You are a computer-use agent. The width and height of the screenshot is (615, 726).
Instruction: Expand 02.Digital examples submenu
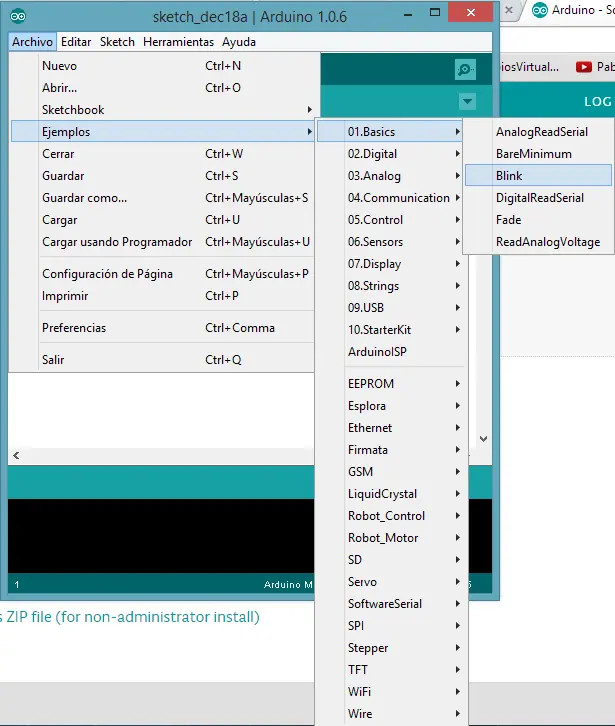(x=390, y=154)
